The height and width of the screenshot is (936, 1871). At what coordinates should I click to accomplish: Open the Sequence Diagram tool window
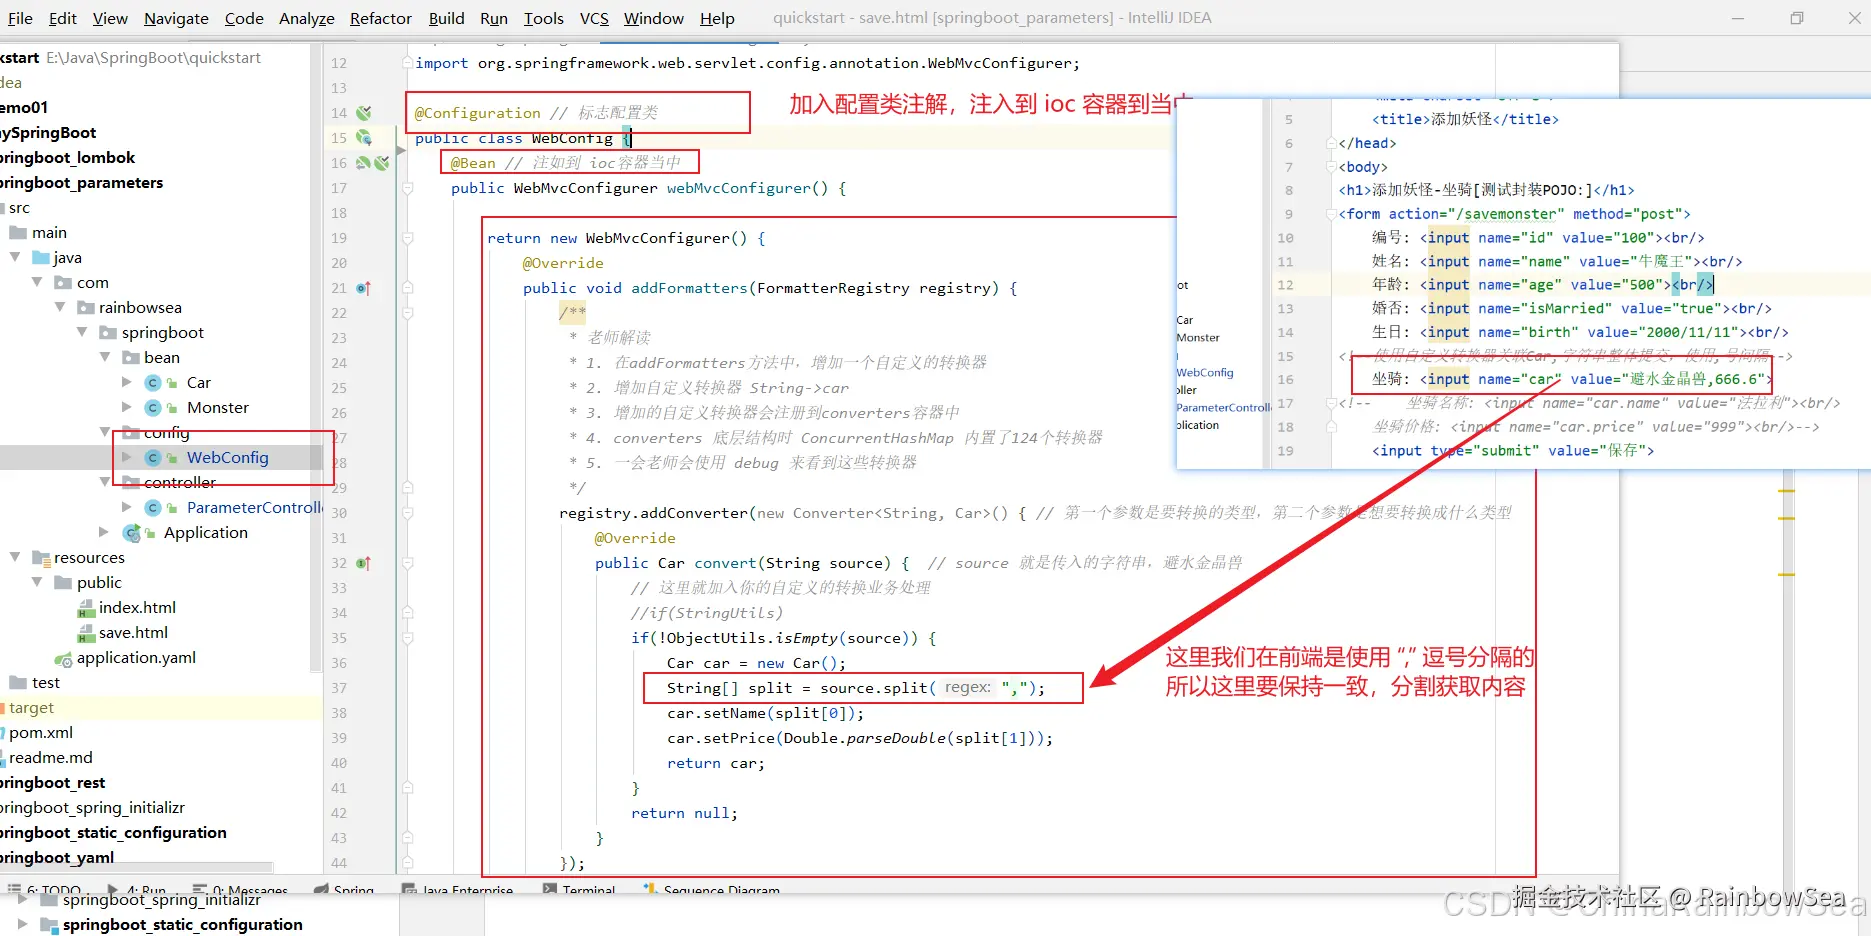pyautogui.click(x=711, y=888)
